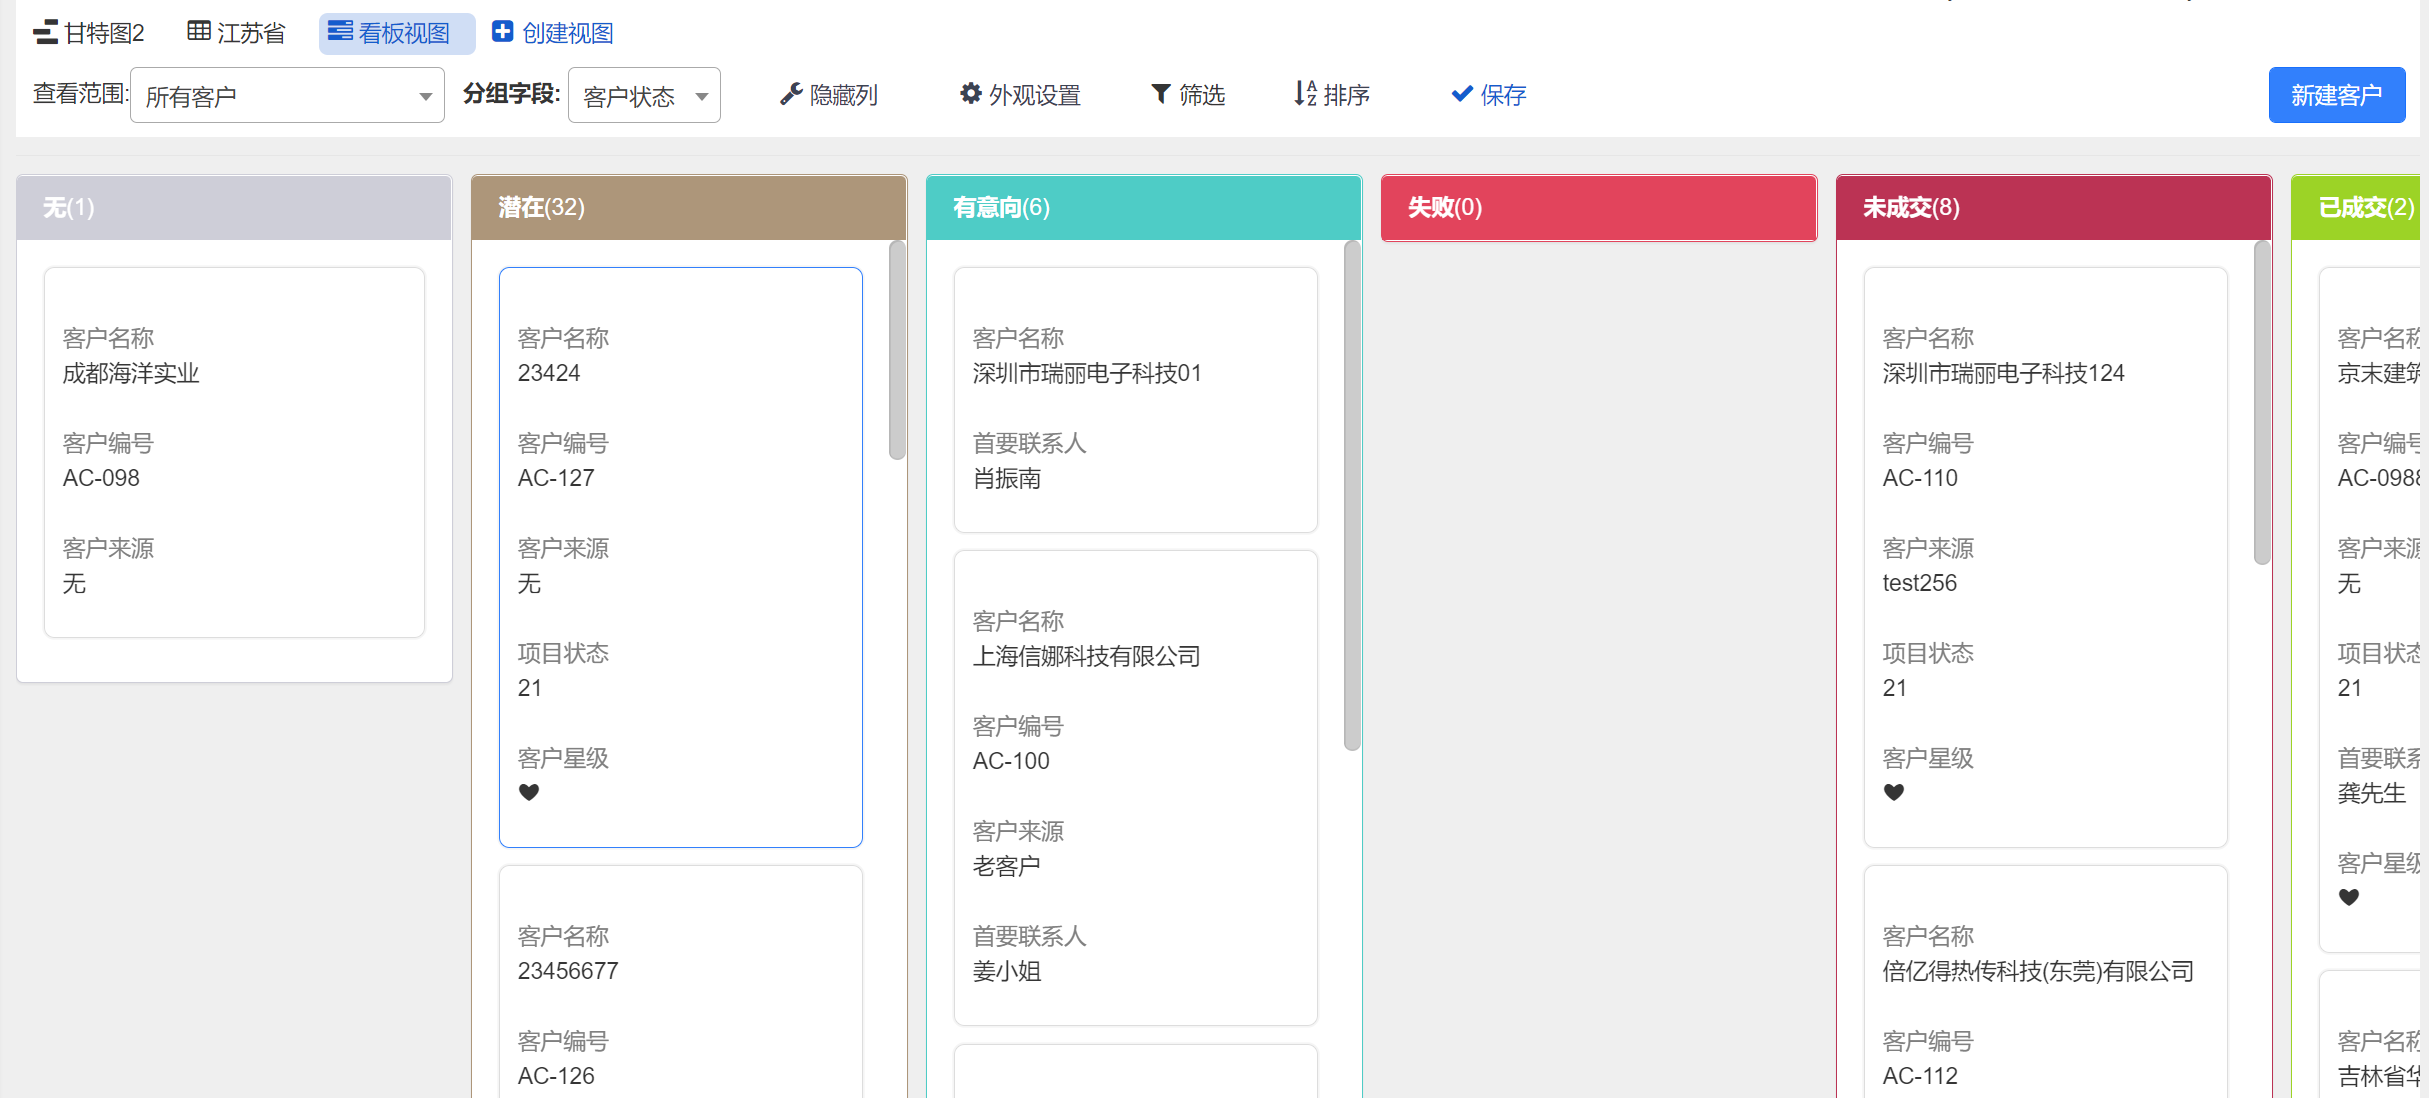Click the 潜在 column vertical scrollbar

pyautogui.click(x=897, y=350)
